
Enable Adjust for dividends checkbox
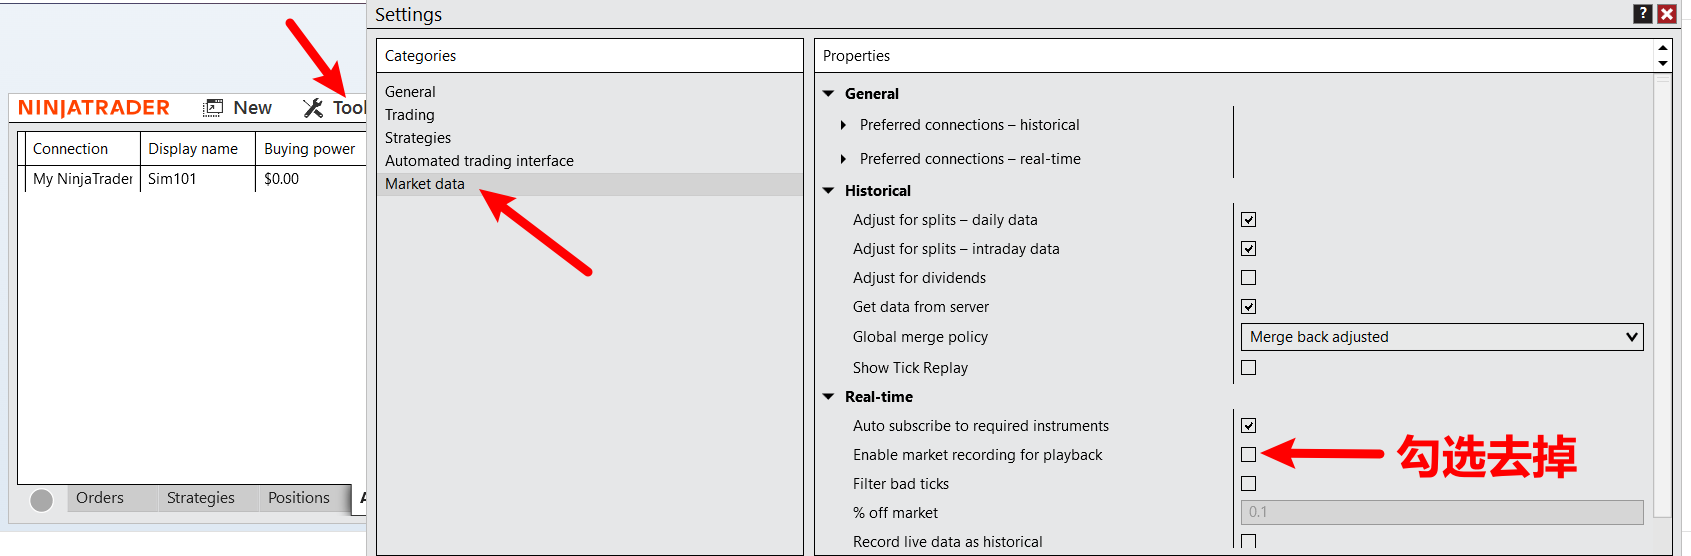pyautogui.click(x=1248, y=278)
